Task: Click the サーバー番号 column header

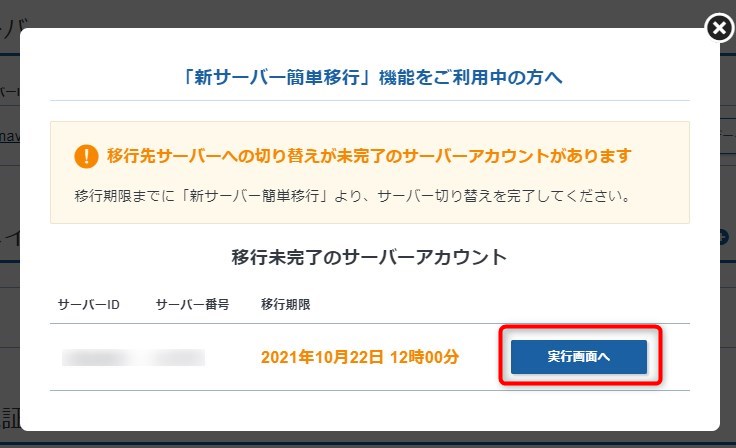Action: (192, 305)
